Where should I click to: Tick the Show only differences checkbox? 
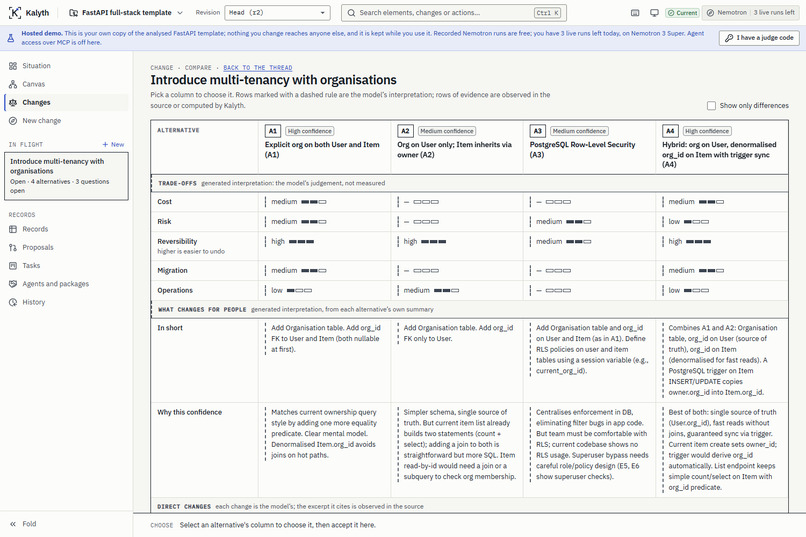pos(711,105)
